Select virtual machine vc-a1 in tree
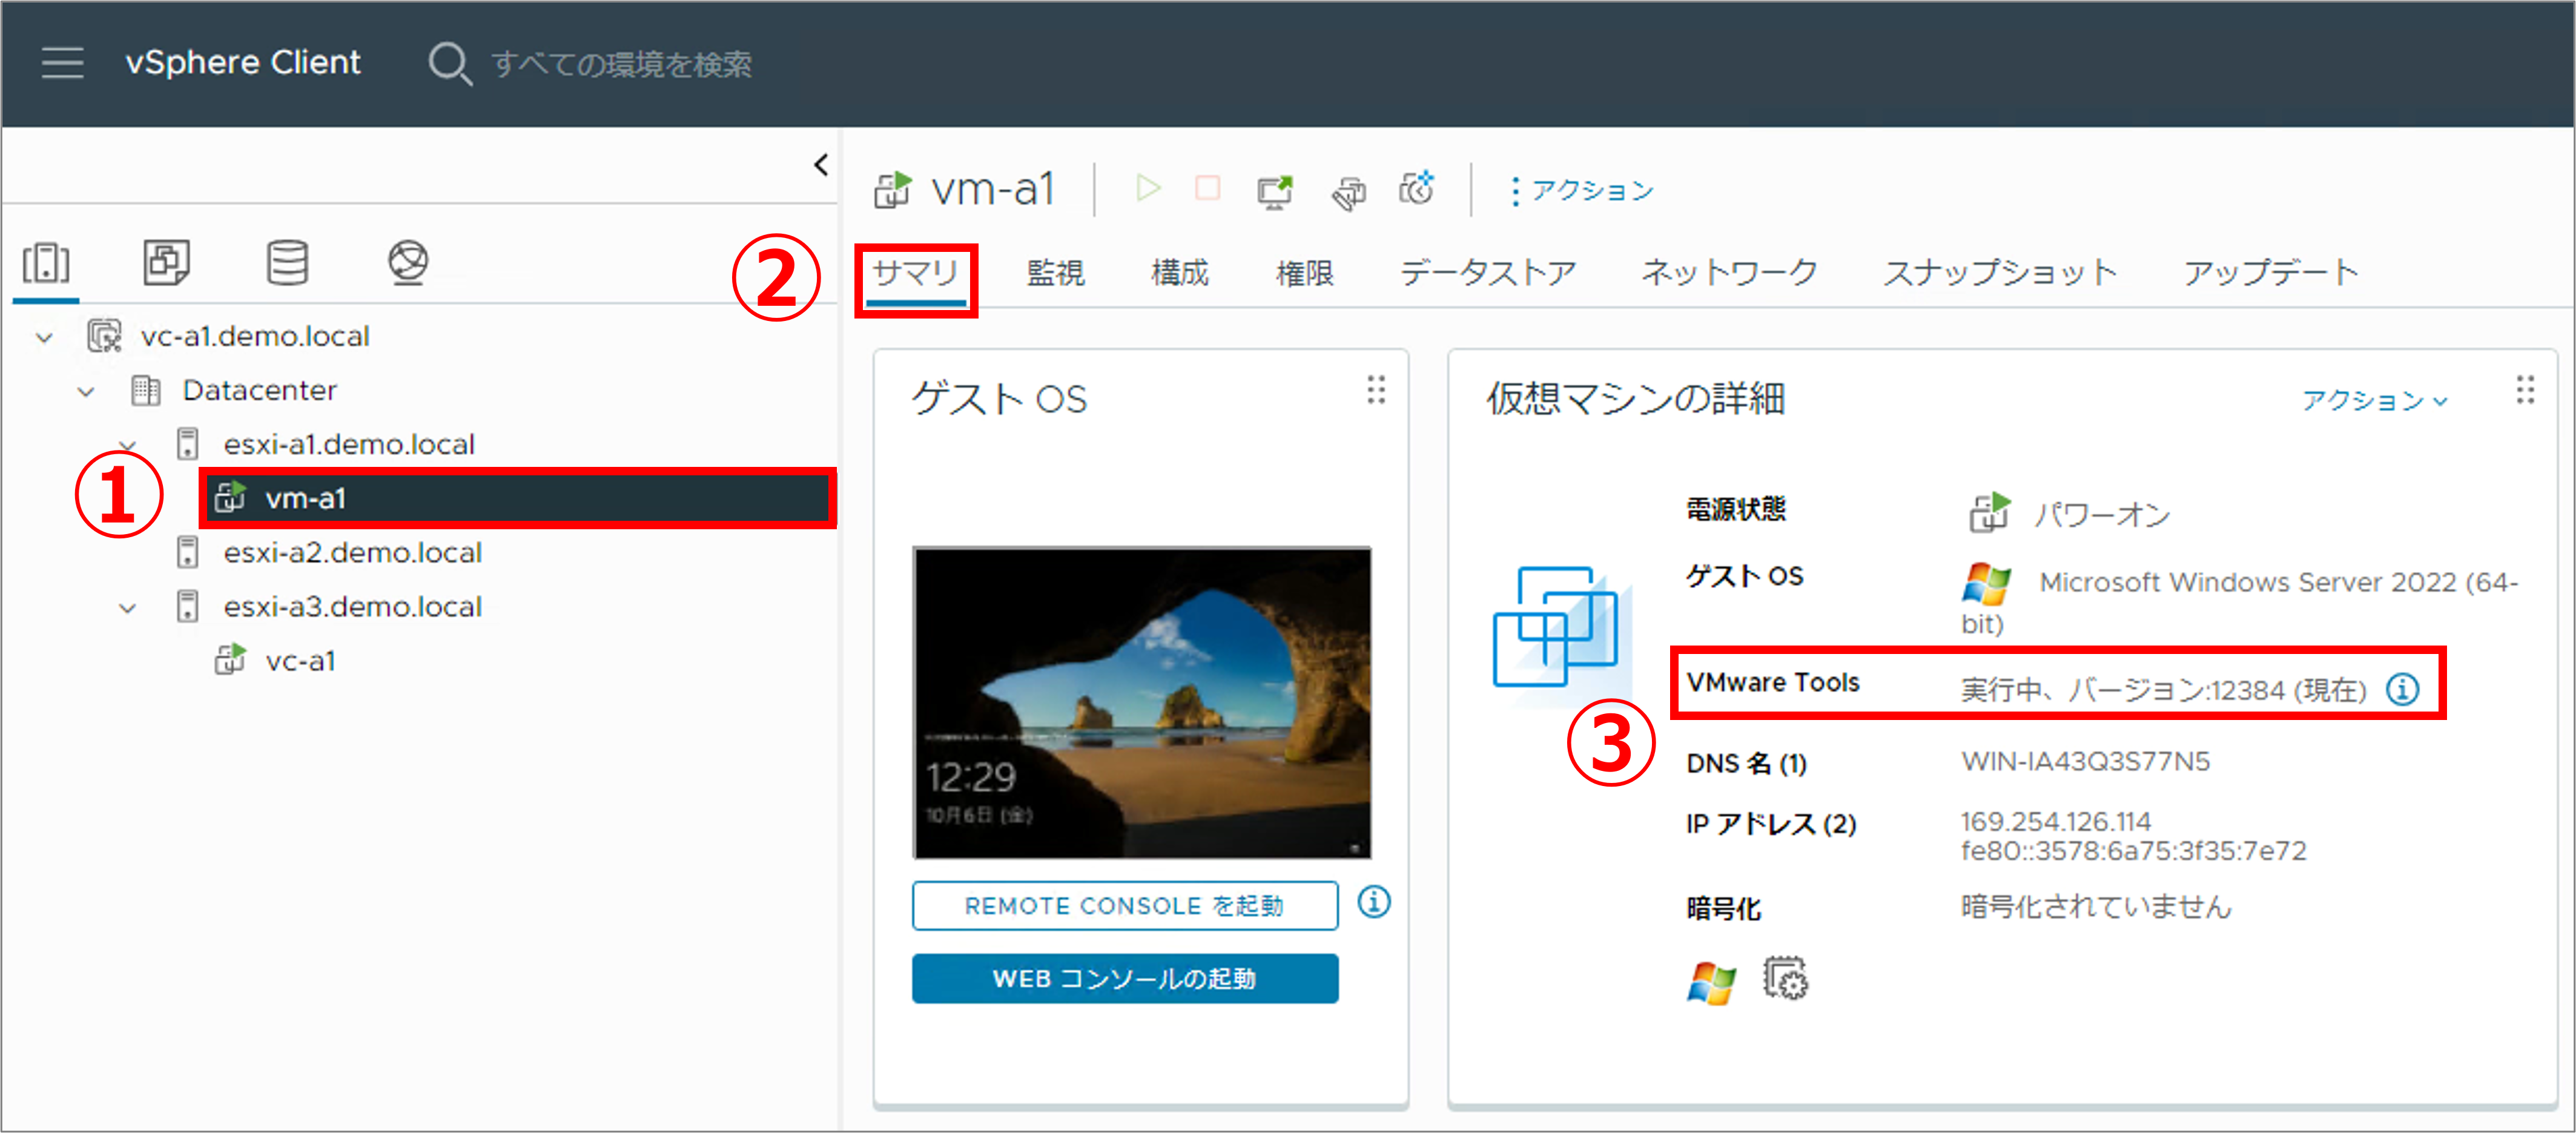The image size is (2576, 1133). point(300,661)
